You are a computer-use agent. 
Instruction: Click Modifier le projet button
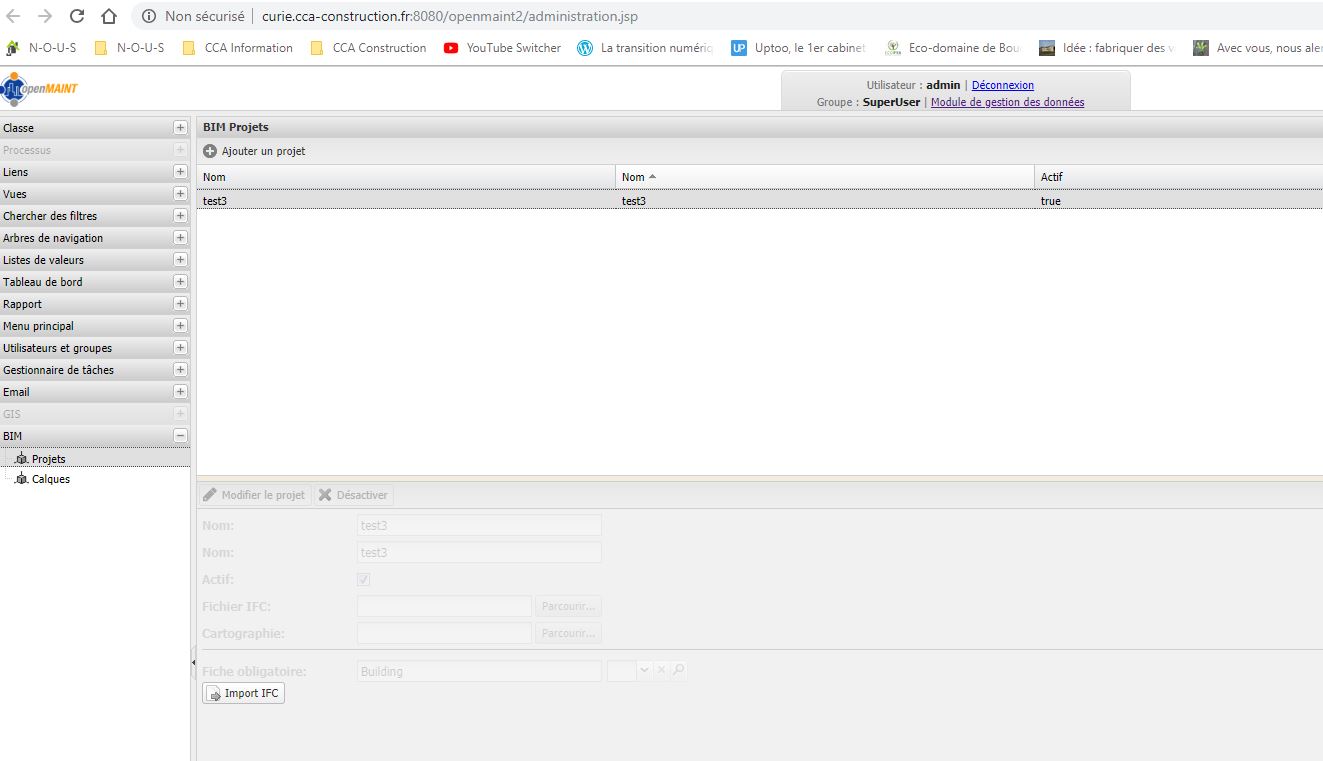254,495
